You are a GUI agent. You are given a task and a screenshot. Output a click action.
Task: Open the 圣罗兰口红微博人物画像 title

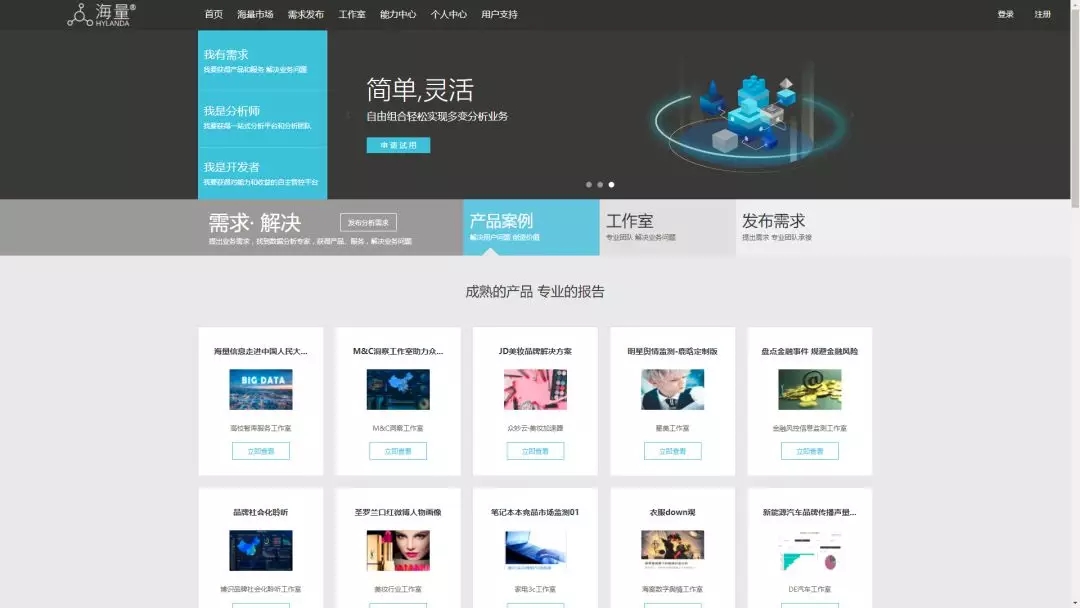coord(398,512)
